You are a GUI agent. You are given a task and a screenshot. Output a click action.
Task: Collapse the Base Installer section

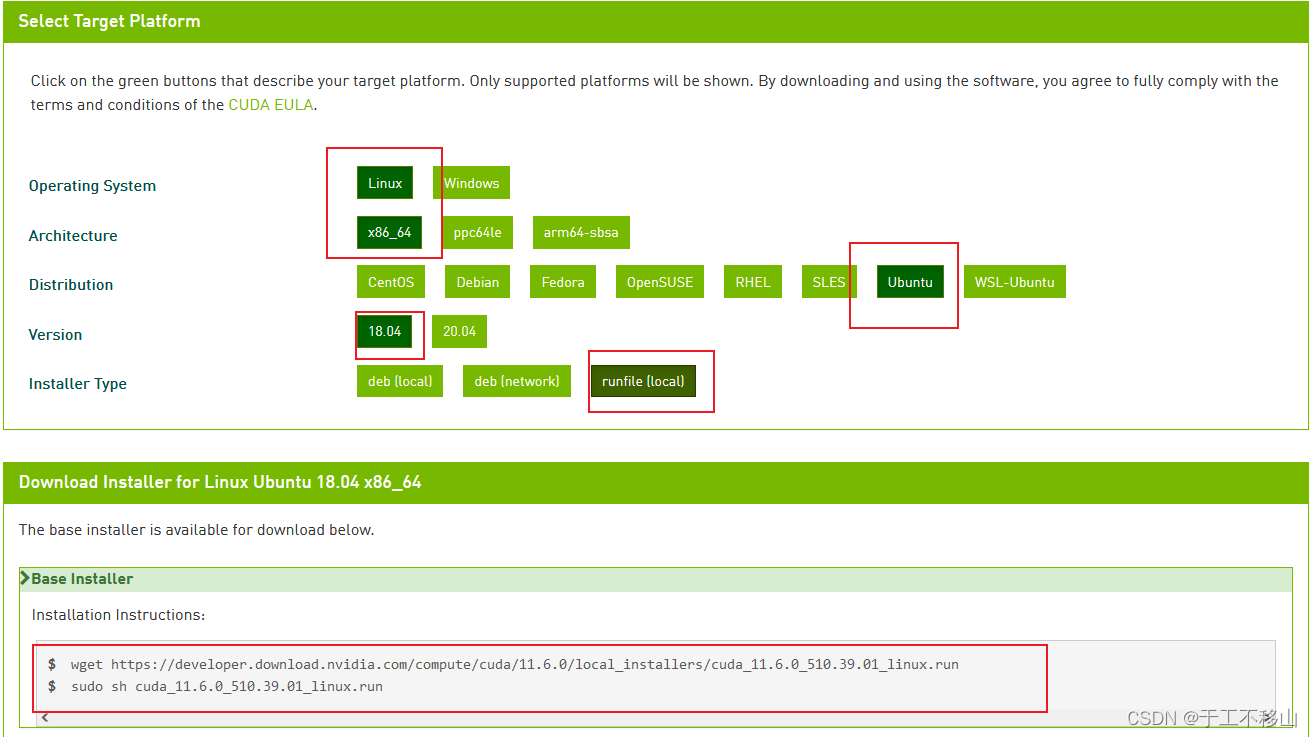(656, 579)
